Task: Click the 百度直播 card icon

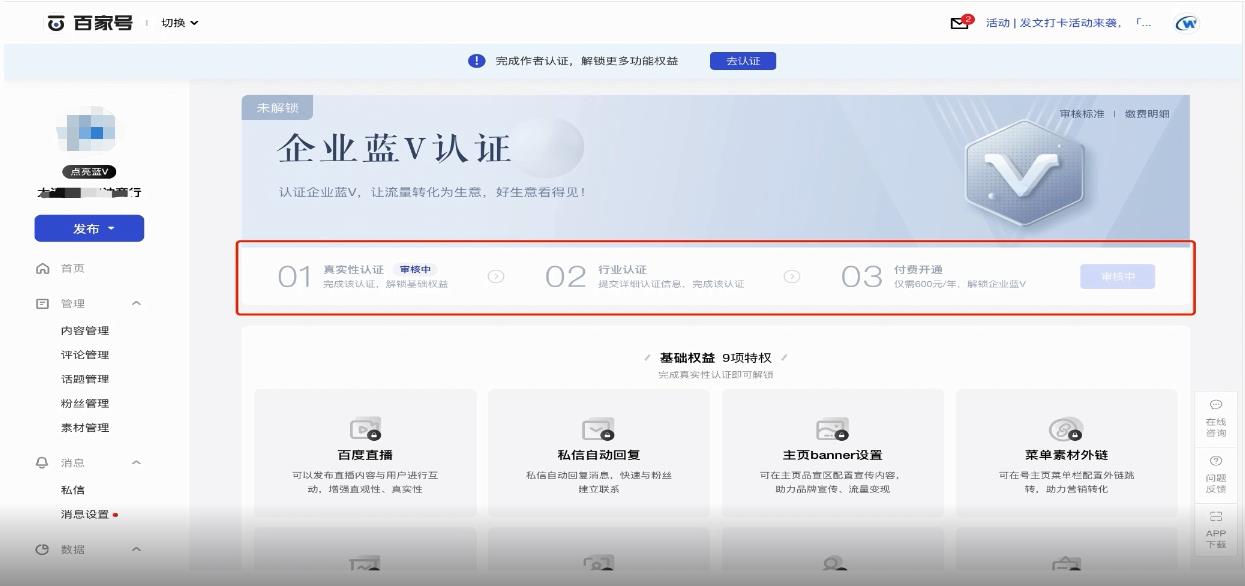Action: click(365, 429)
